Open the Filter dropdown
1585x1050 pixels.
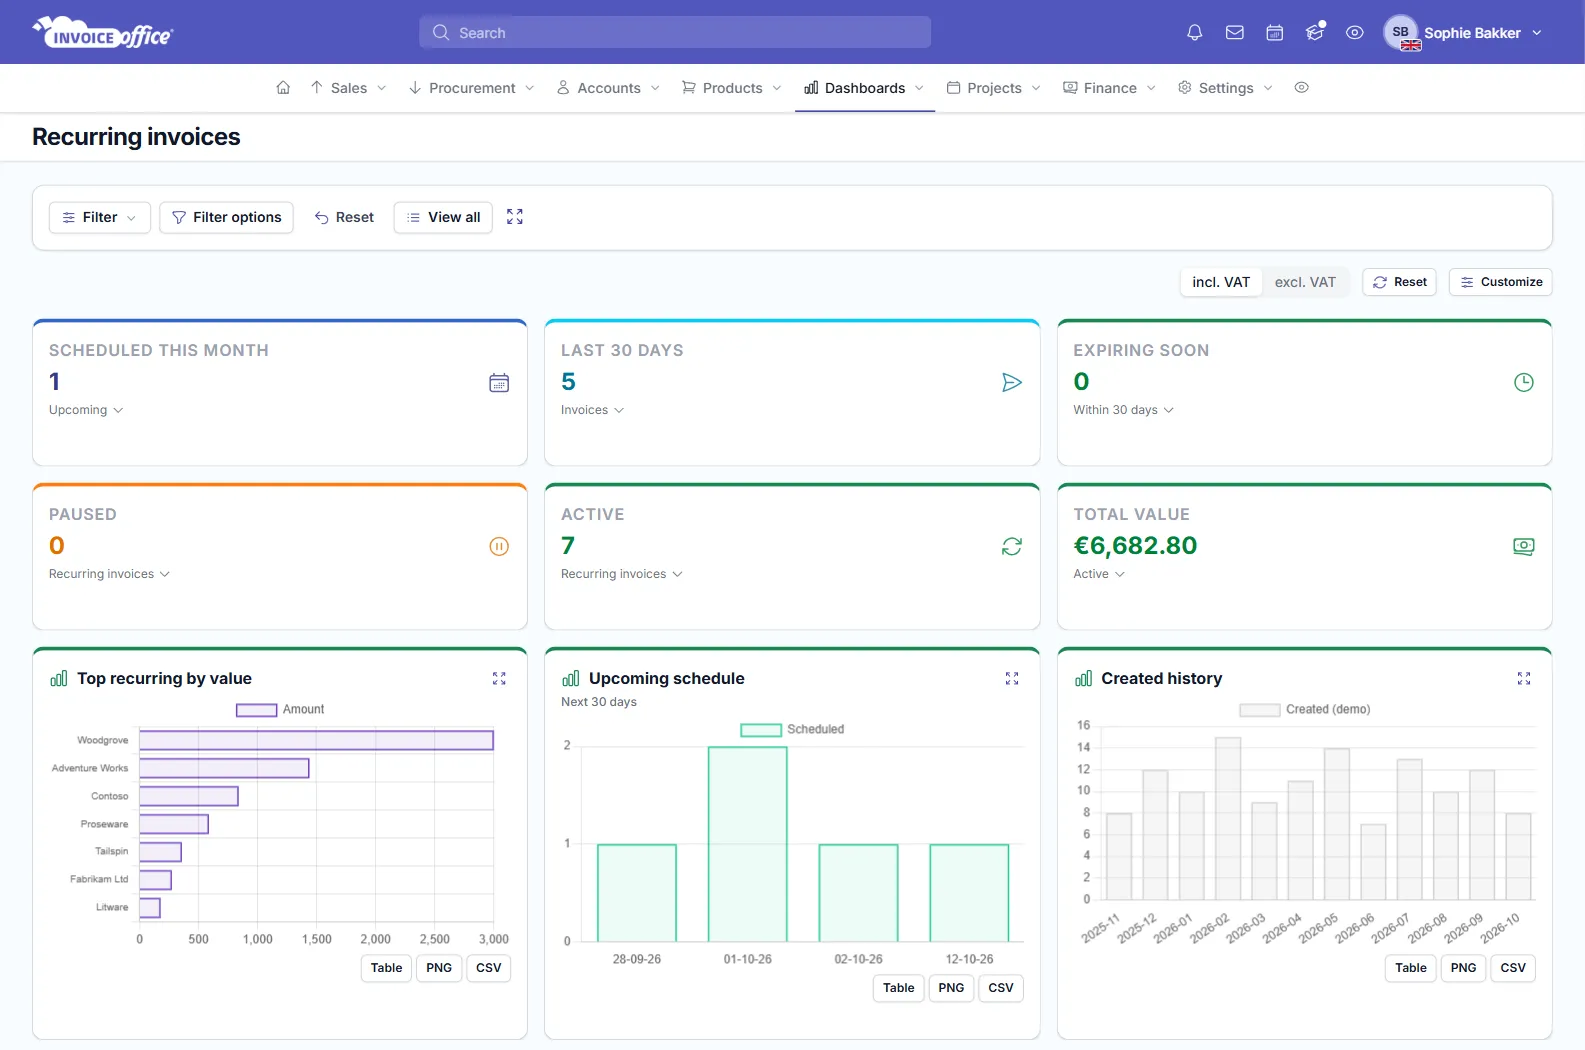click(x=100, y=217)
